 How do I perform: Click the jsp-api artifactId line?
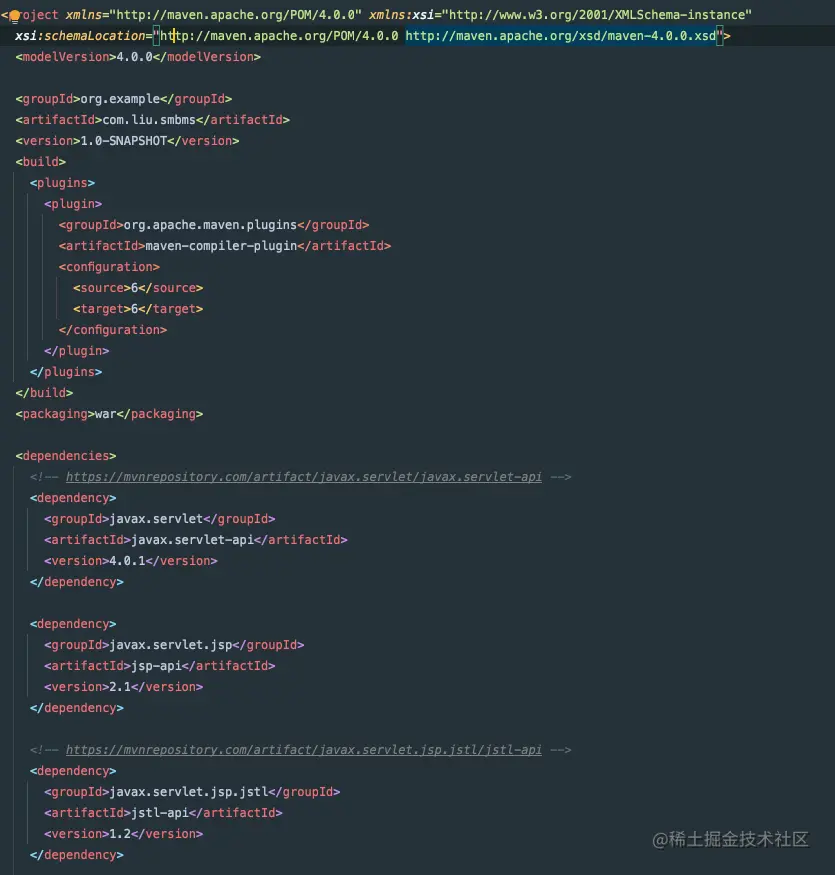160,666
